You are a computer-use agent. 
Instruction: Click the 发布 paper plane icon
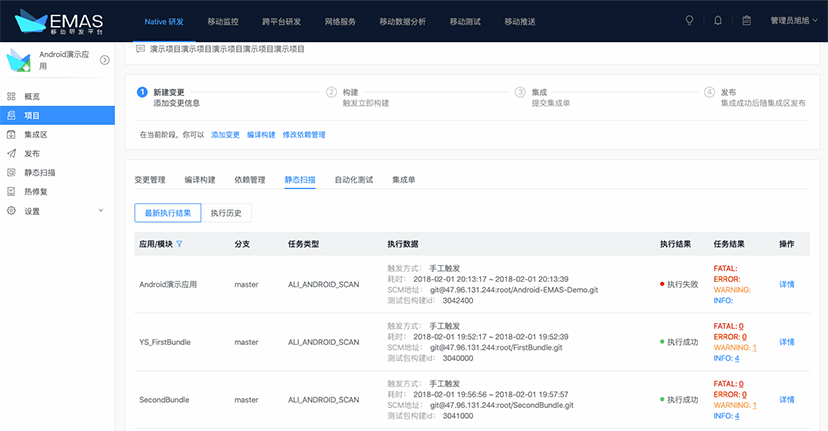click(x=12, y=154)
